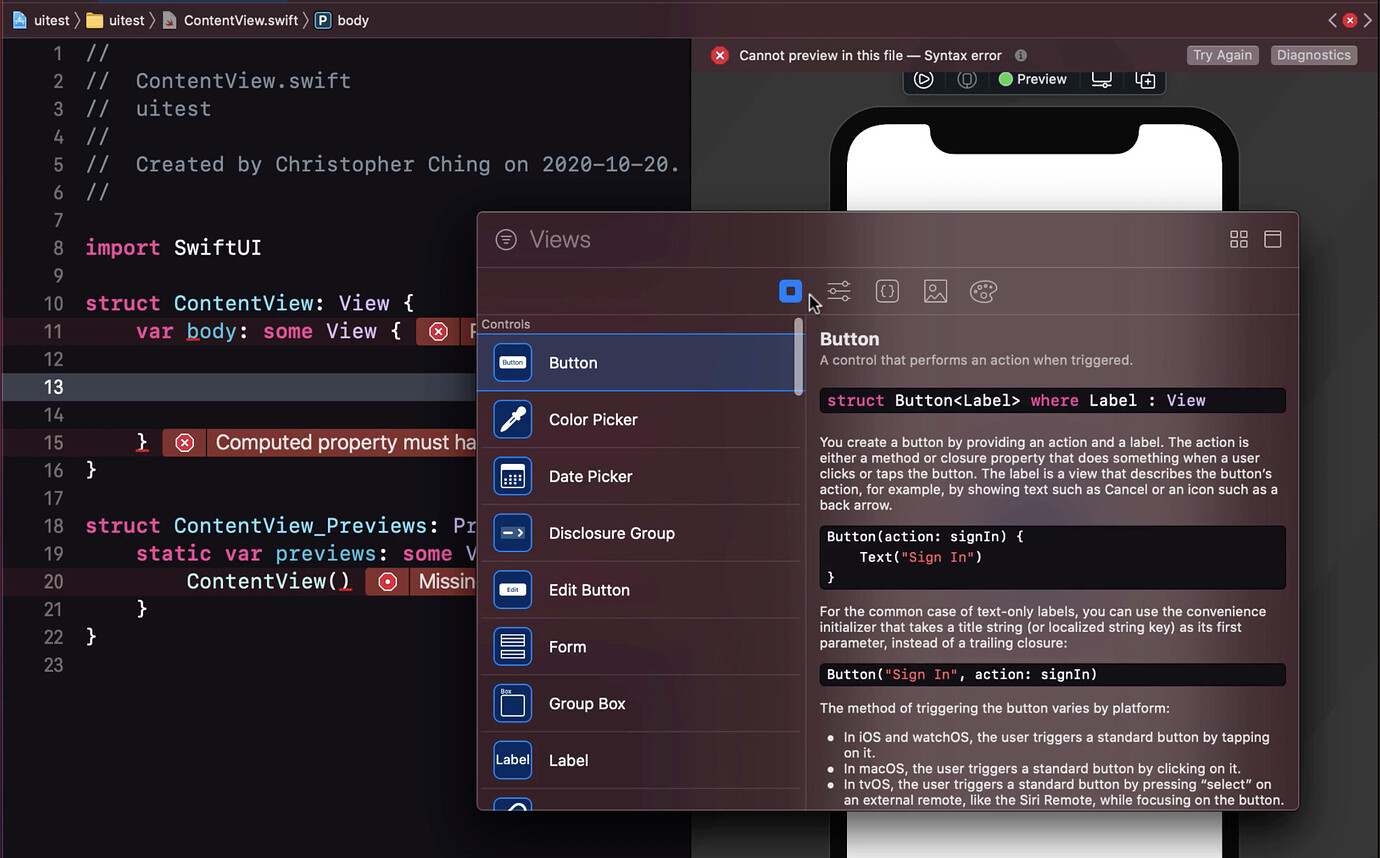The width and height of the screenshot is (1380, 858).
Task: Open the Media library image tab
Action: pyautogui.click(x=935, y=291)
